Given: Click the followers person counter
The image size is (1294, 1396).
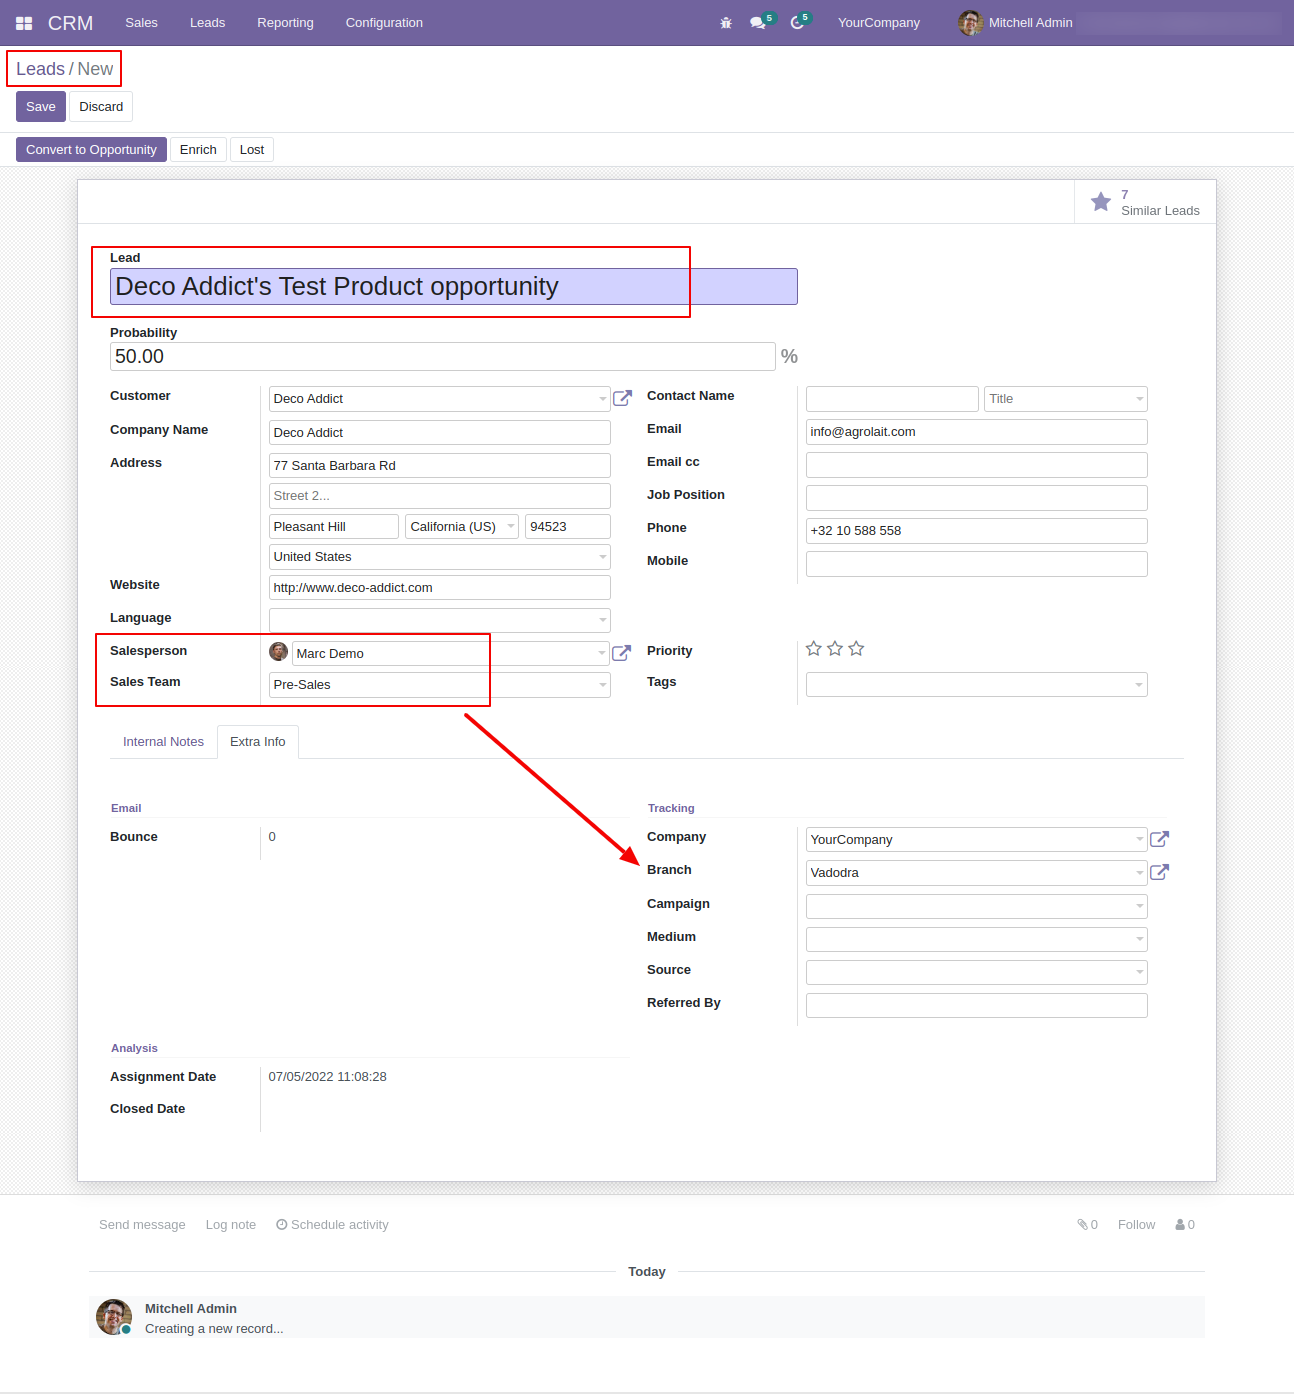Looking at the screenshot, I should pos(1185,1225).
